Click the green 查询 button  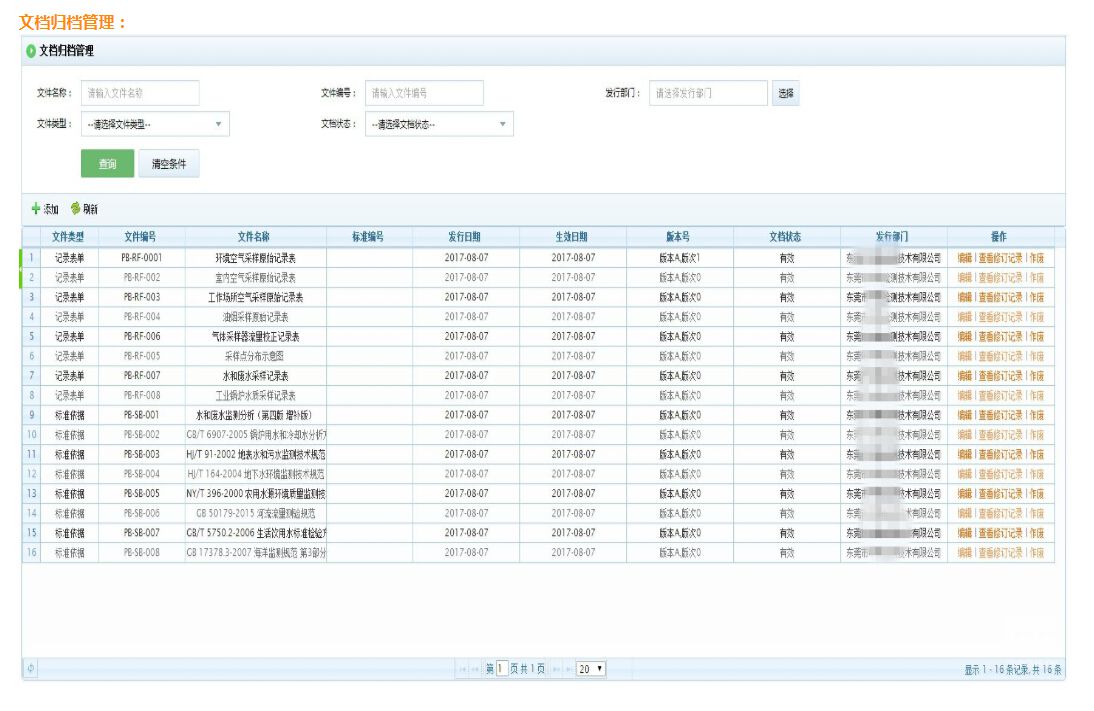(x=107, y=164)
